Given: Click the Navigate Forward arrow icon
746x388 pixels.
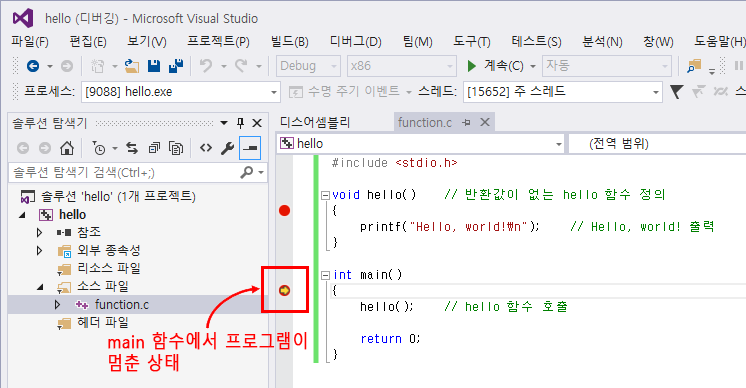Looking at the screenshot, I should click(x=67, y=66).
